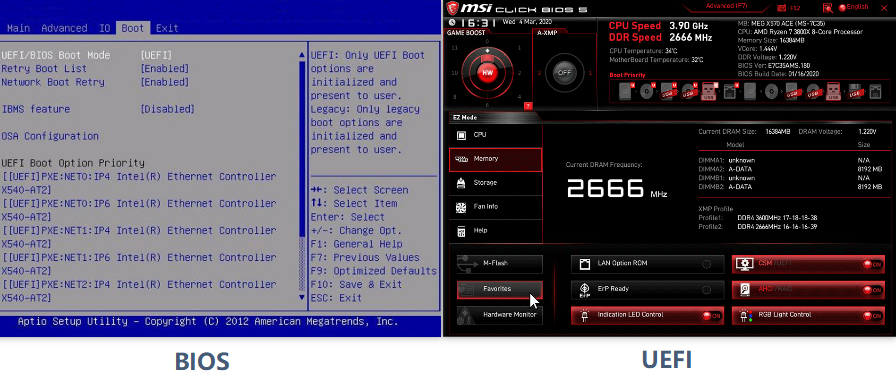Select the UEFI PXE NET0 IP4 boot entry
This screenshot has height=392, width=896.
pos(139,183)
